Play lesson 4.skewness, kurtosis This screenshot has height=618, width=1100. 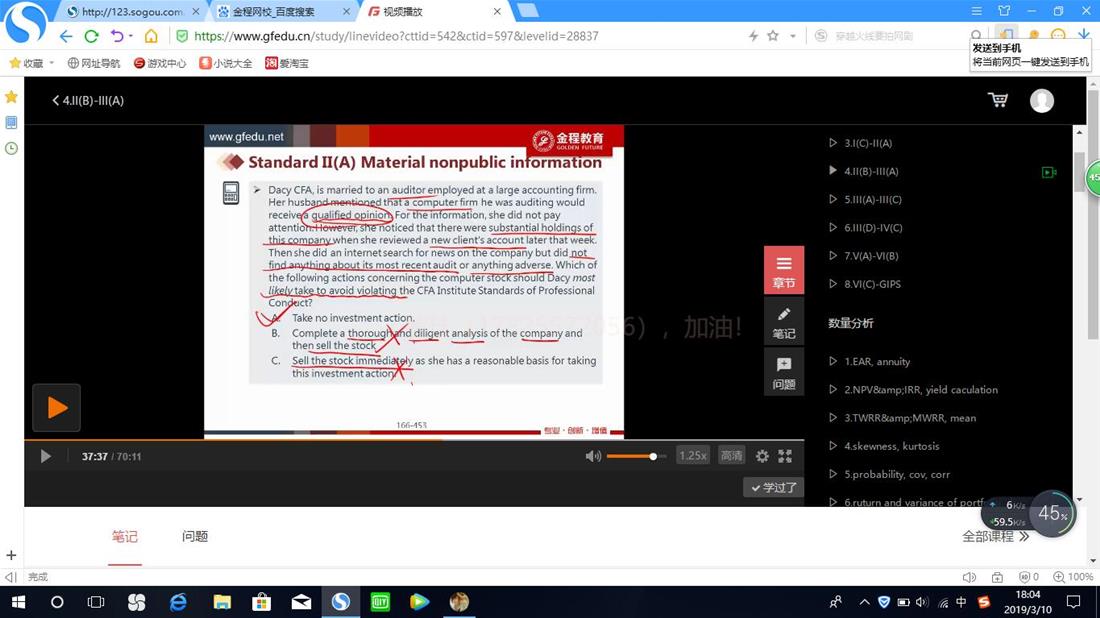[891, 446]
